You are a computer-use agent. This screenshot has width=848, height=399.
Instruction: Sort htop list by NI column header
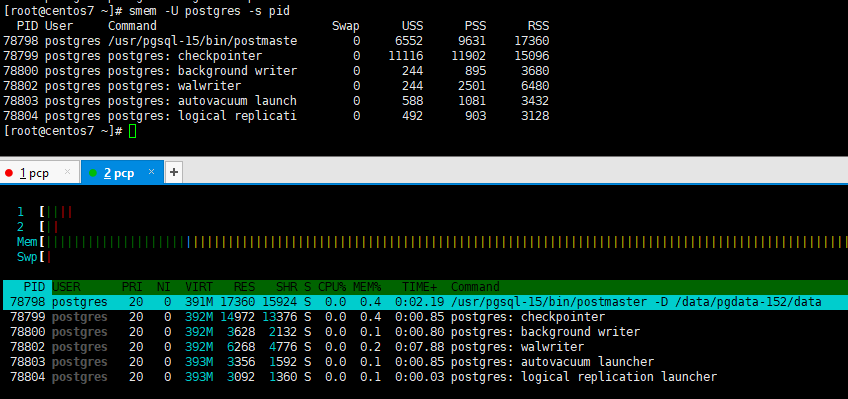point(163,287)
